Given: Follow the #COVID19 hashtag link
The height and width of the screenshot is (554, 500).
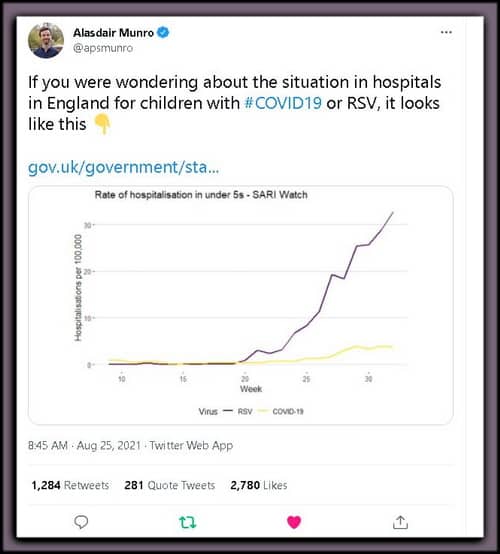Looking at the screenshot, I should coord(283,103).
